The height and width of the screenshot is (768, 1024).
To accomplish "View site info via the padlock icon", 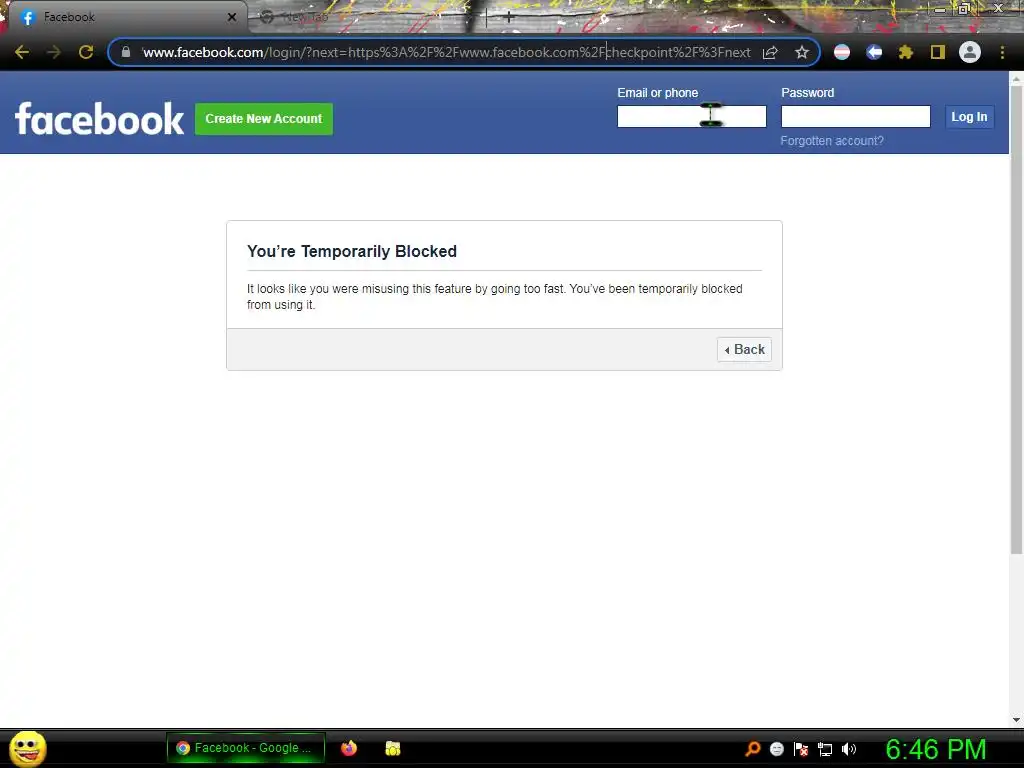I will 126,52.
